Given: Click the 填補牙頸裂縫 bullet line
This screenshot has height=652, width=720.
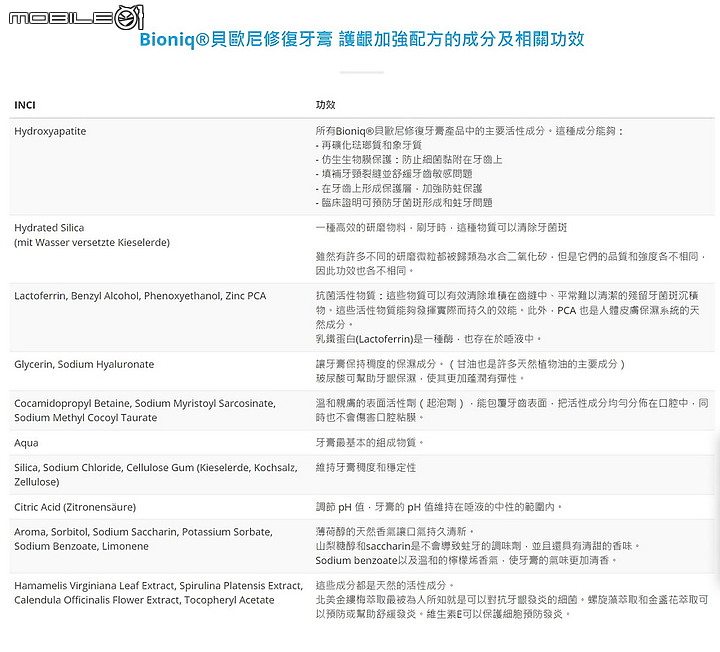Looking at the screenshot, I should coord(394,174).
